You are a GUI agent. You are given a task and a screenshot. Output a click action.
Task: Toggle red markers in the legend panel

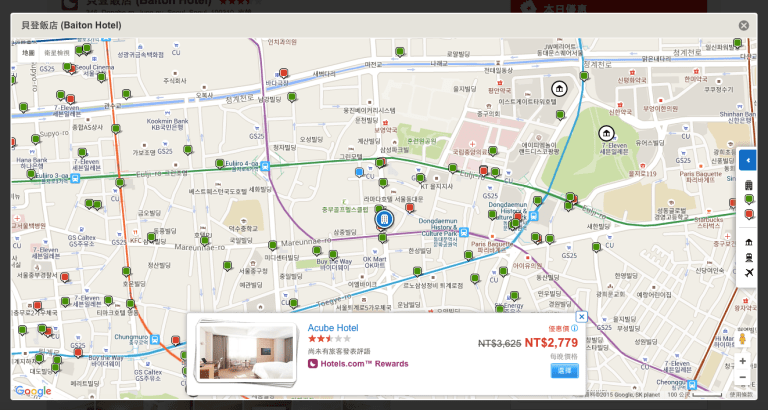pos(748,215)
